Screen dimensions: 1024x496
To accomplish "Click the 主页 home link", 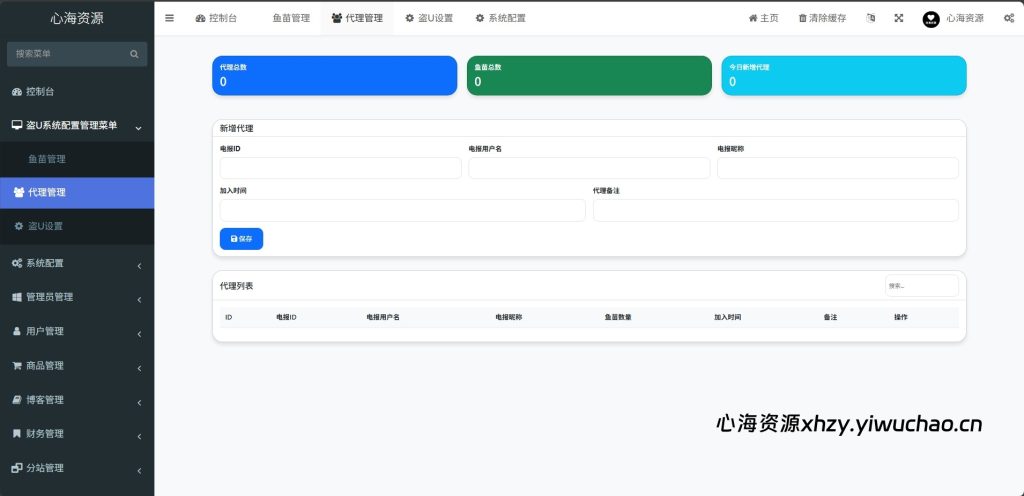I will tap(763, 18).
